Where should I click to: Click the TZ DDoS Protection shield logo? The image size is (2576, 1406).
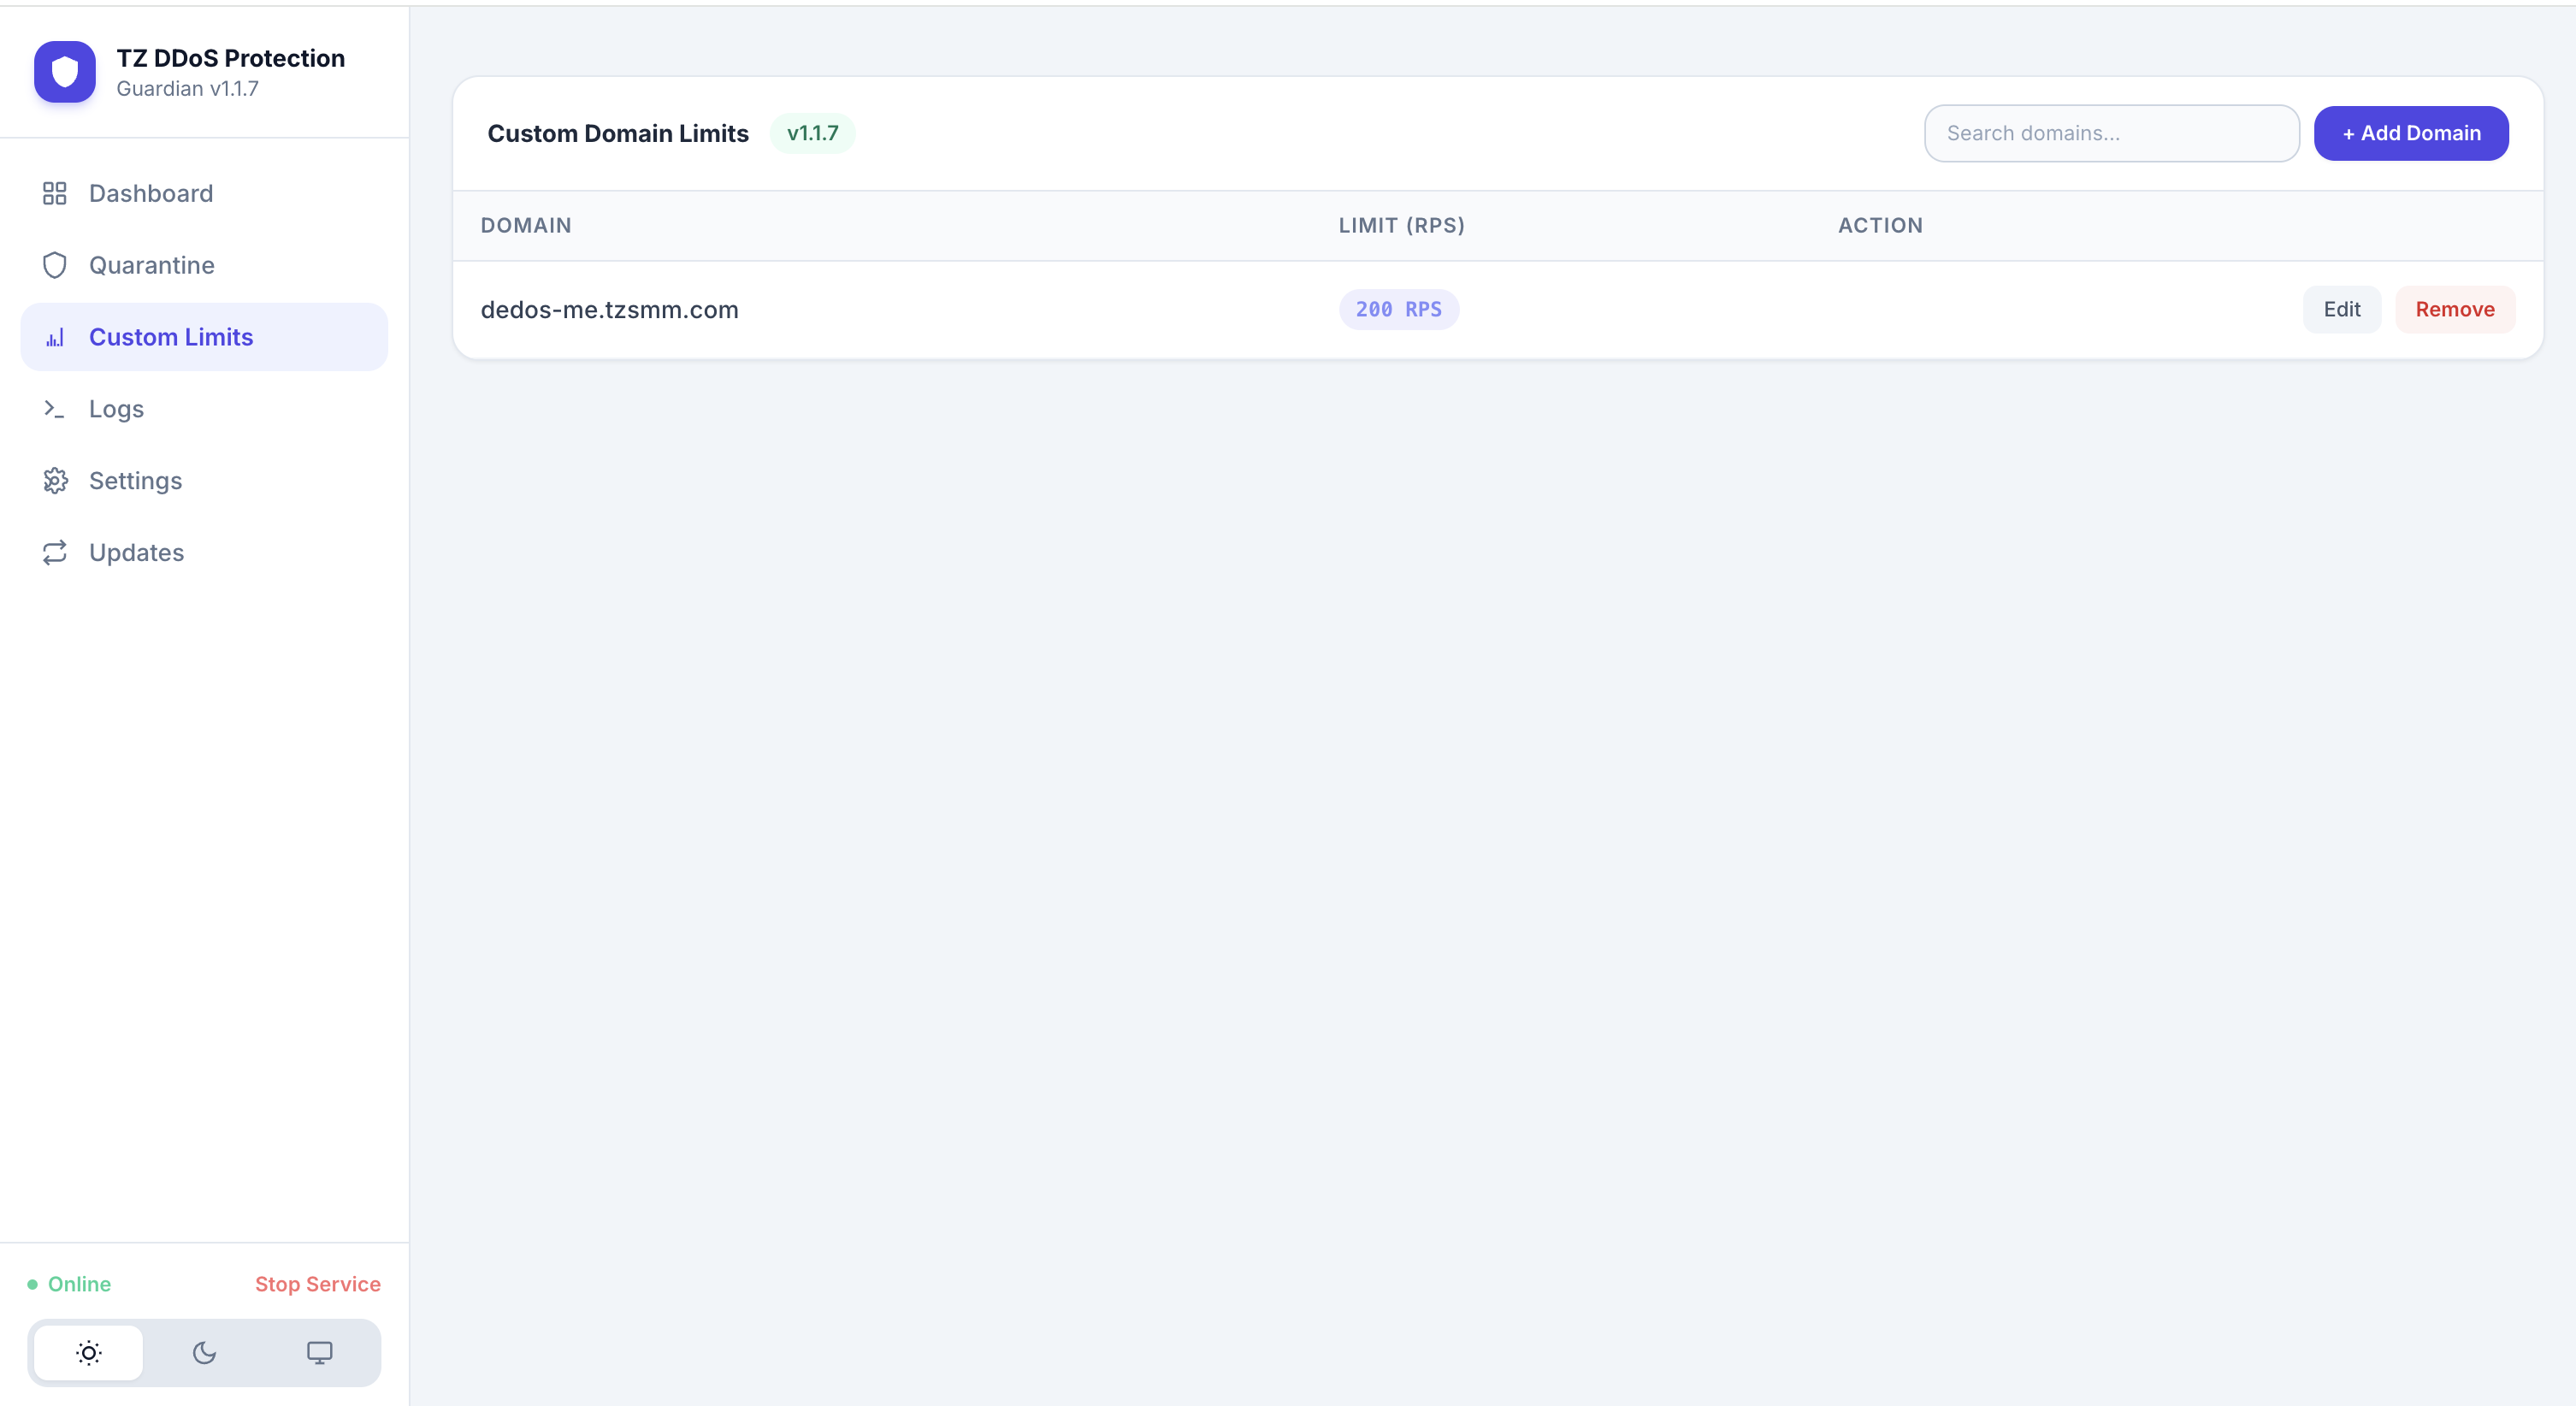pos(64,71)
